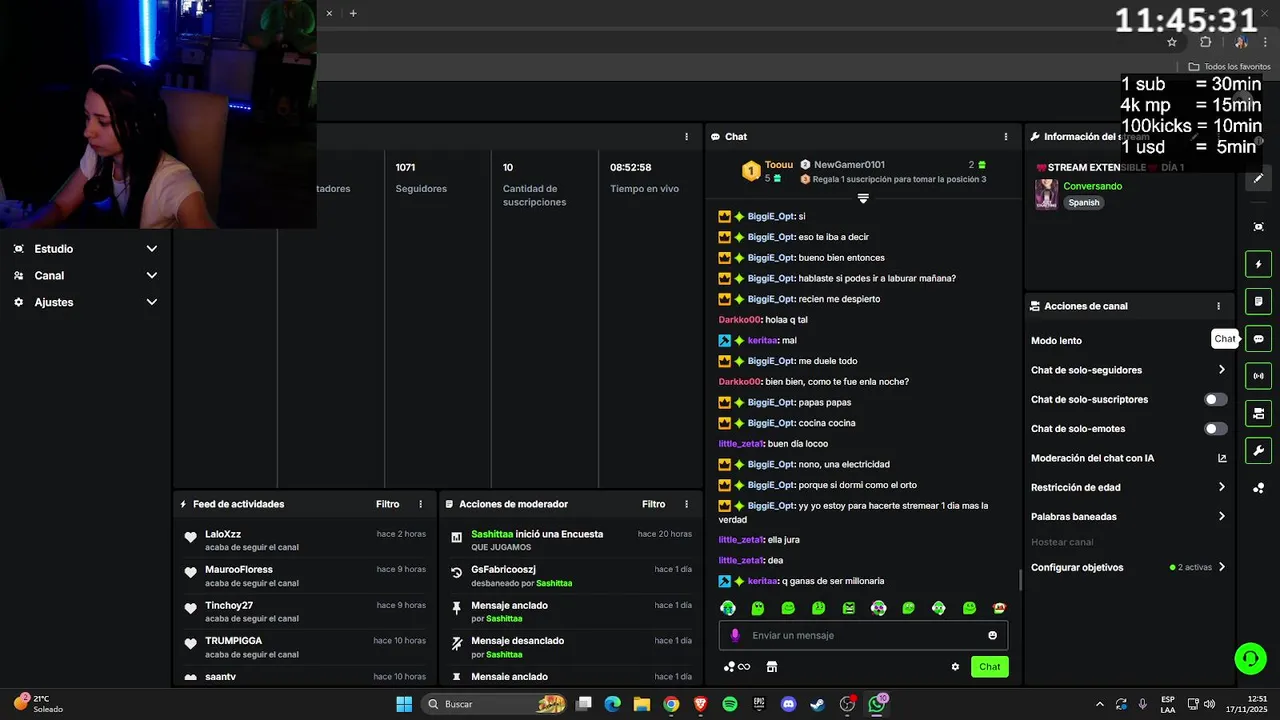Open Palabras baneadas options arrow
1280x720 pixels.
tap(1221, 517)
